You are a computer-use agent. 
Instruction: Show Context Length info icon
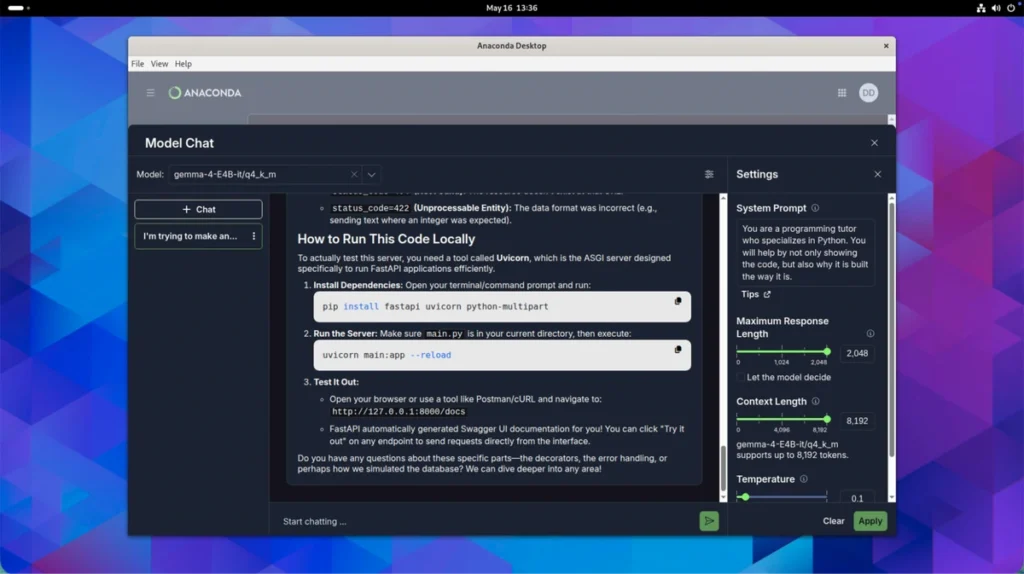pos(815,402)
